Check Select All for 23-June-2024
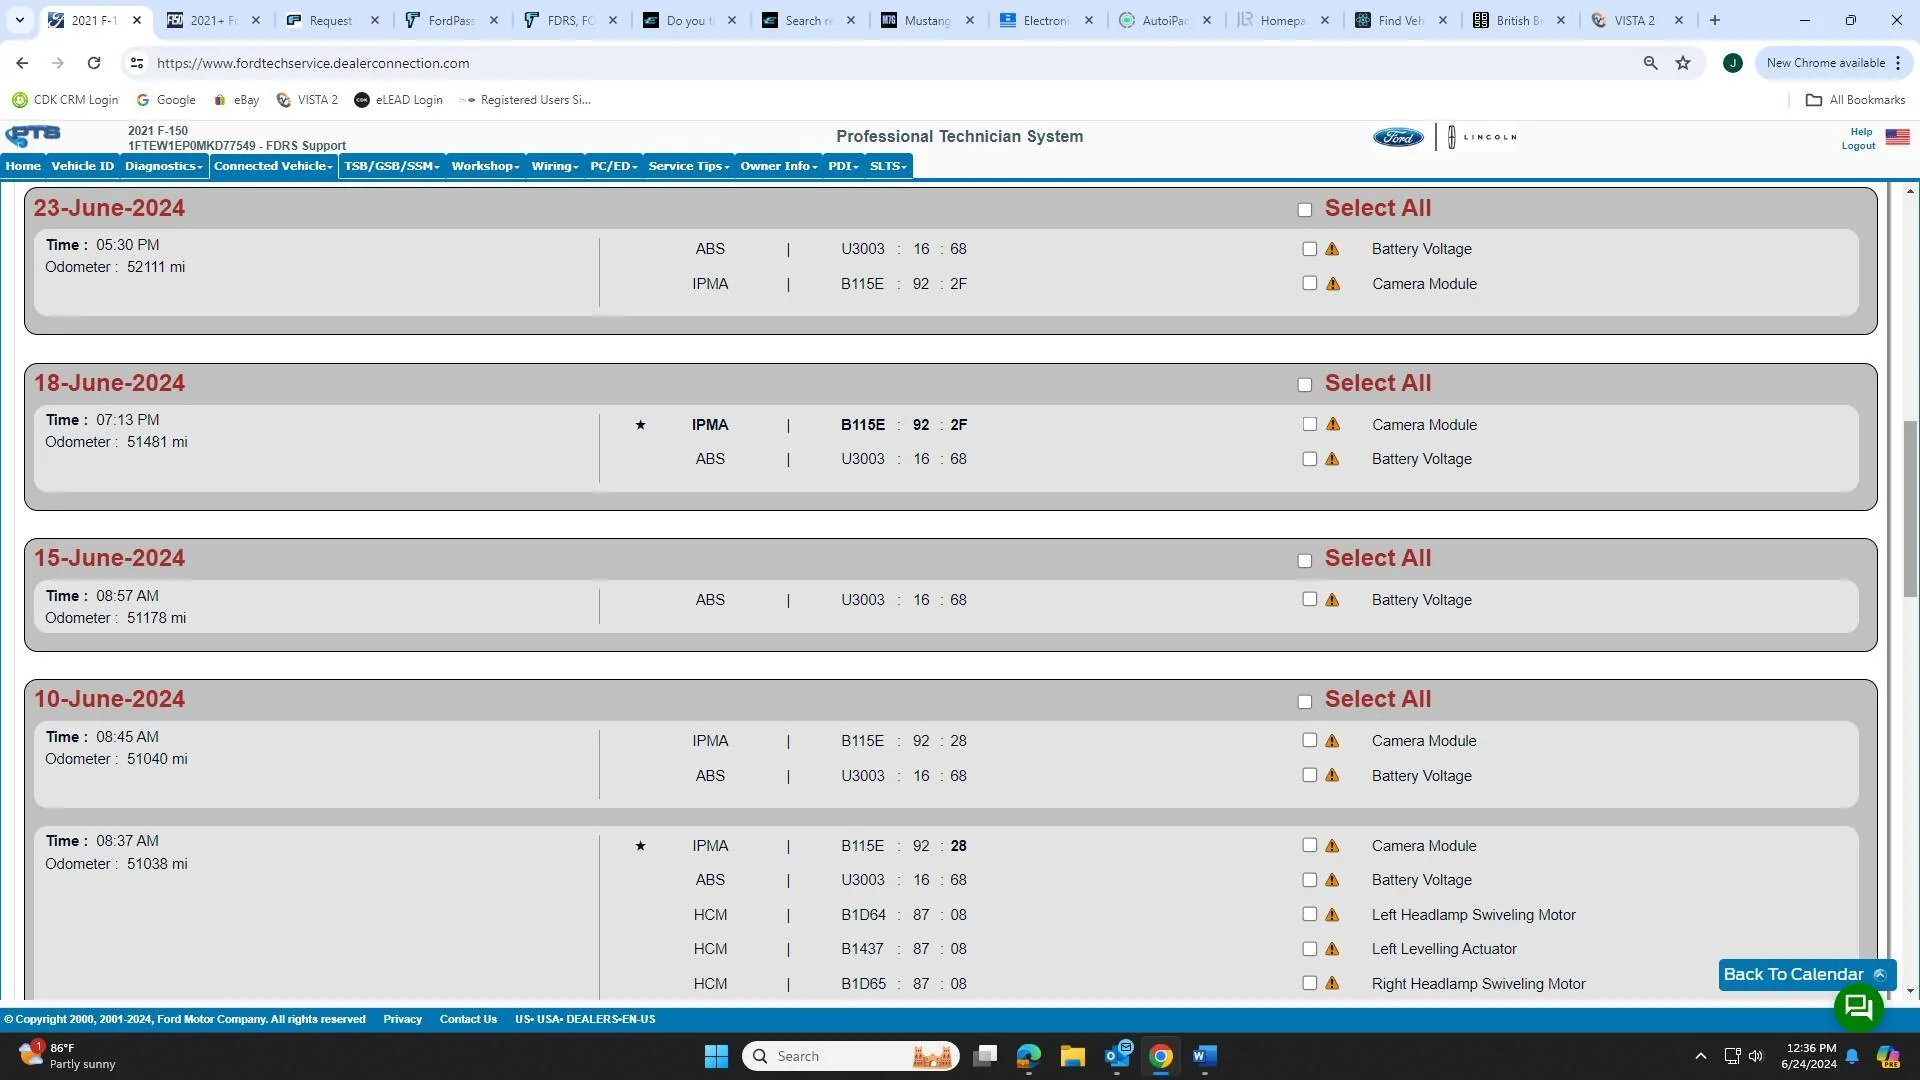 point(1304,210)
